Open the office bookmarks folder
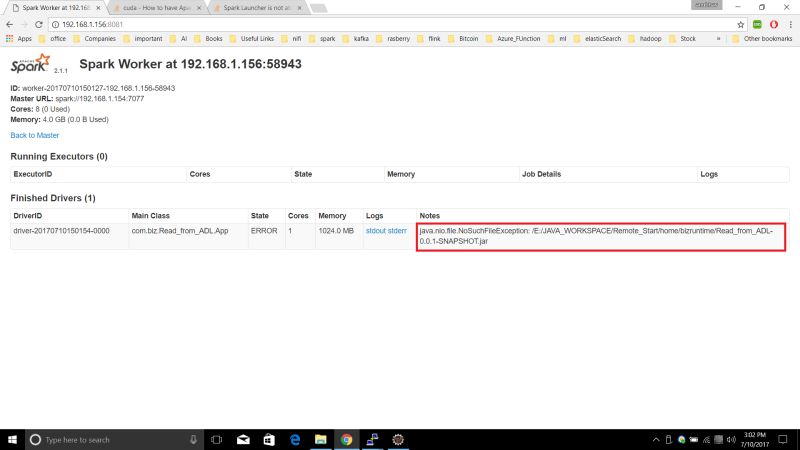The width and height of the screenshot is (800, 450). pos(53,39)
